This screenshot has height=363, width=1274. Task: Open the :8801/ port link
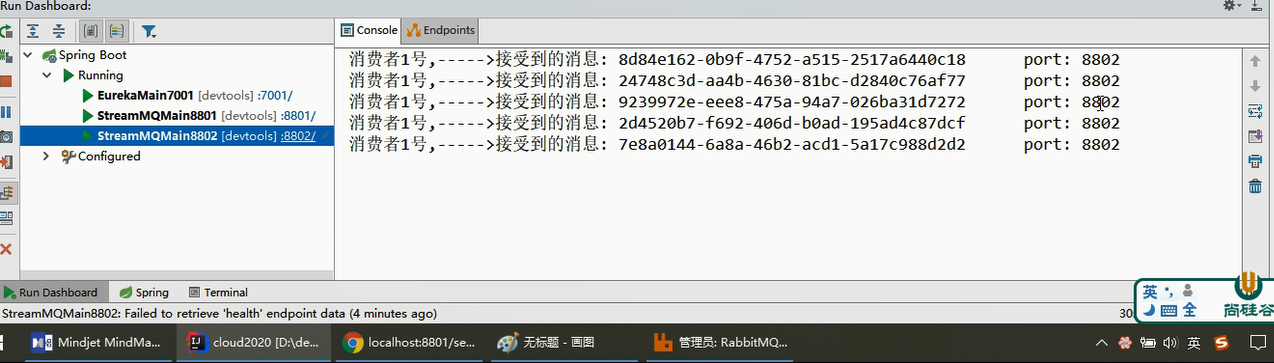[298, 116]
